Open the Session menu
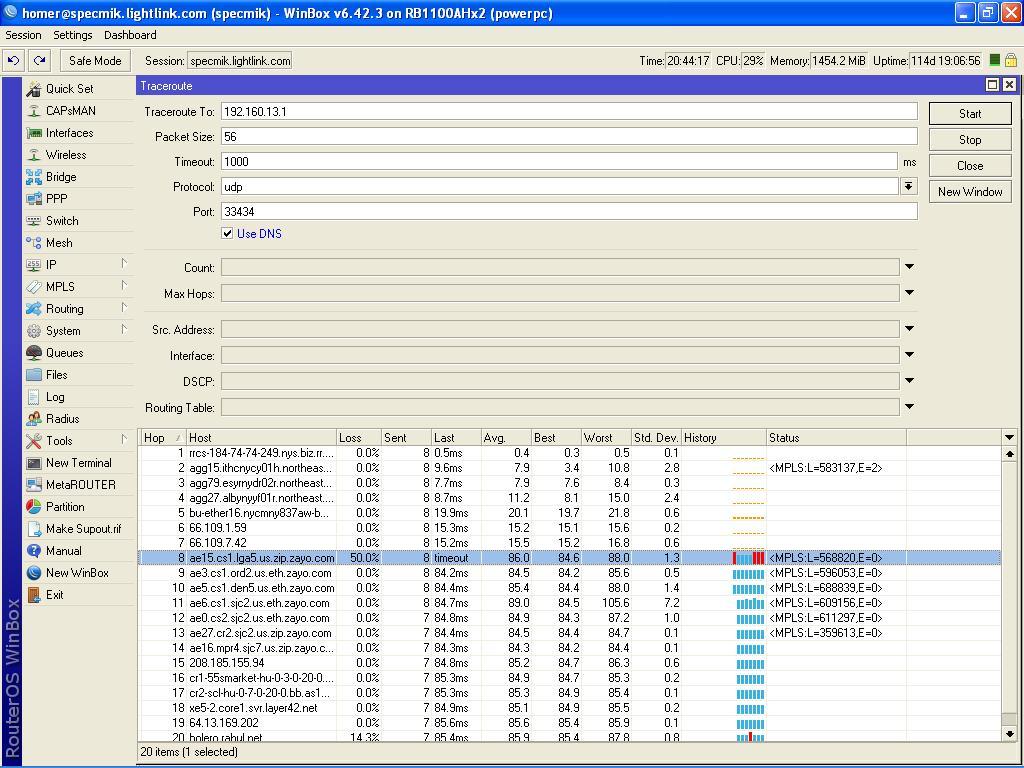Image resolution: width=1024 pixels, height=768 pixels. [23, 35]
